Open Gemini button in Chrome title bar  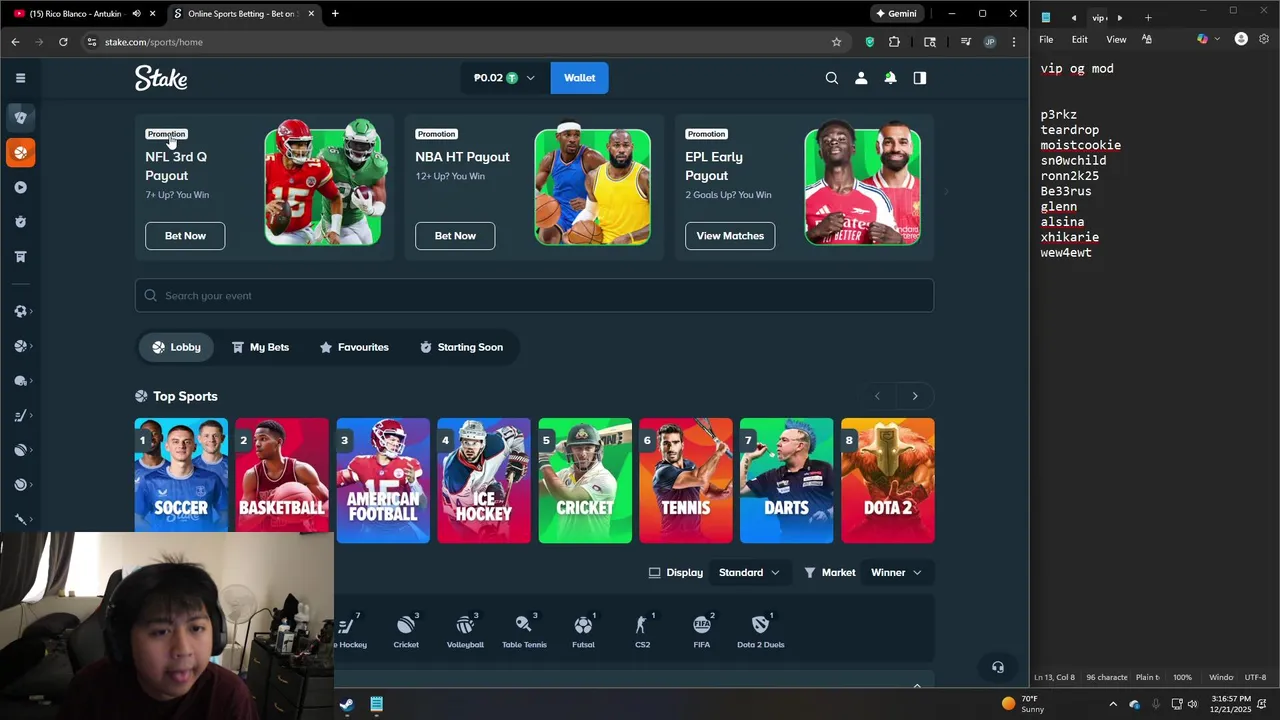click(x=895, y=14)
